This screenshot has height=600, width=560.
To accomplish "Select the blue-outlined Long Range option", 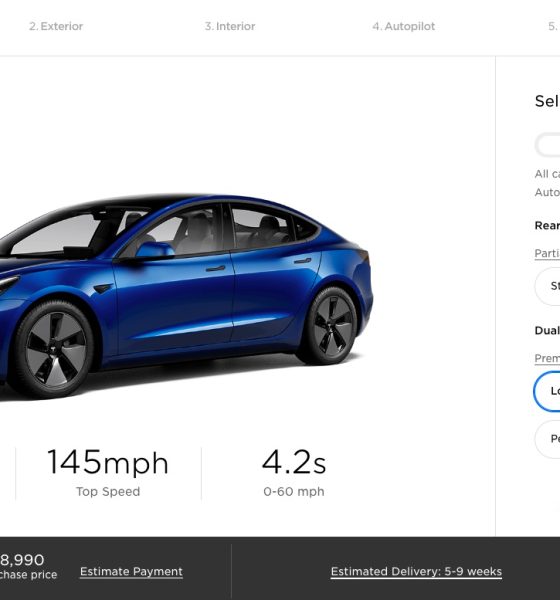I will [547, 391].
